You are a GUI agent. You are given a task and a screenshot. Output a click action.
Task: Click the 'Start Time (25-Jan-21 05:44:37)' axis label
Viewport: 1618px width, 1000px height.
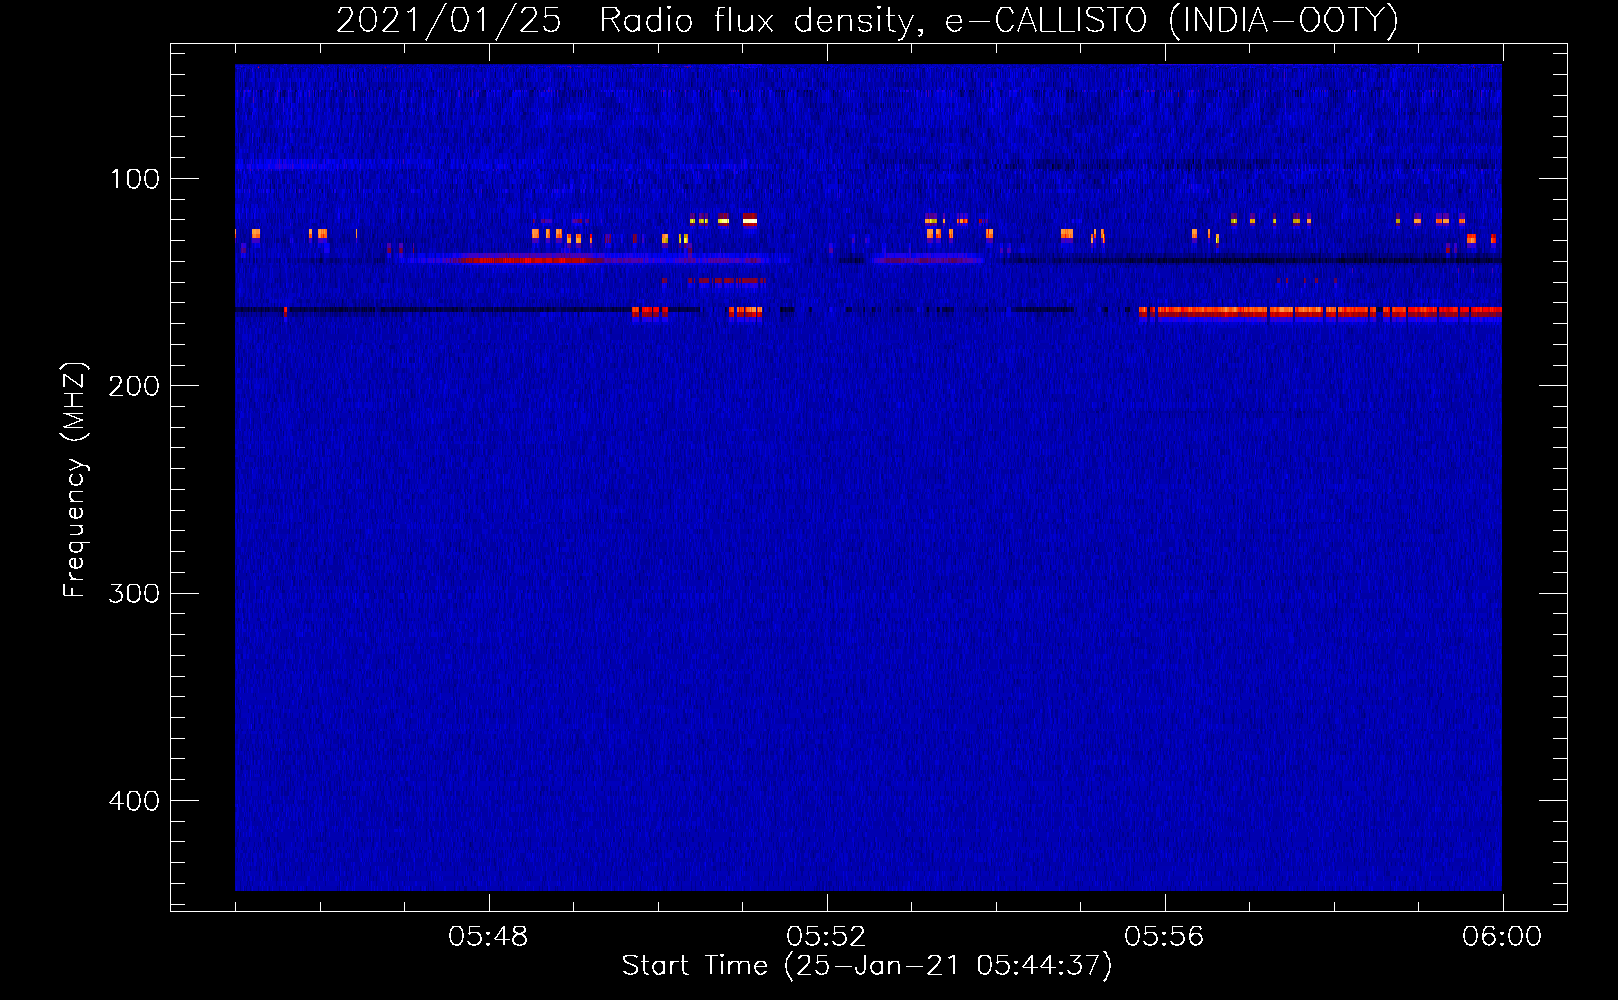click(x=867, y=966)
